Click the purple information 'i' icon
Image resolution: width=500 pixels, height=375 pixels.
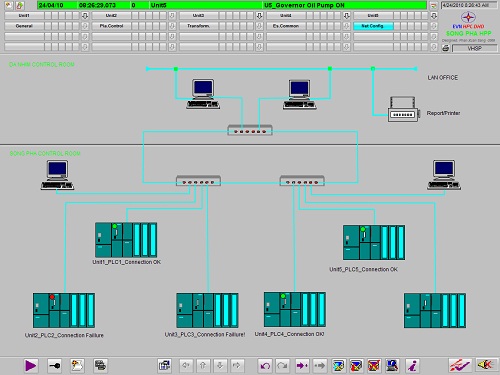[412, 366]
